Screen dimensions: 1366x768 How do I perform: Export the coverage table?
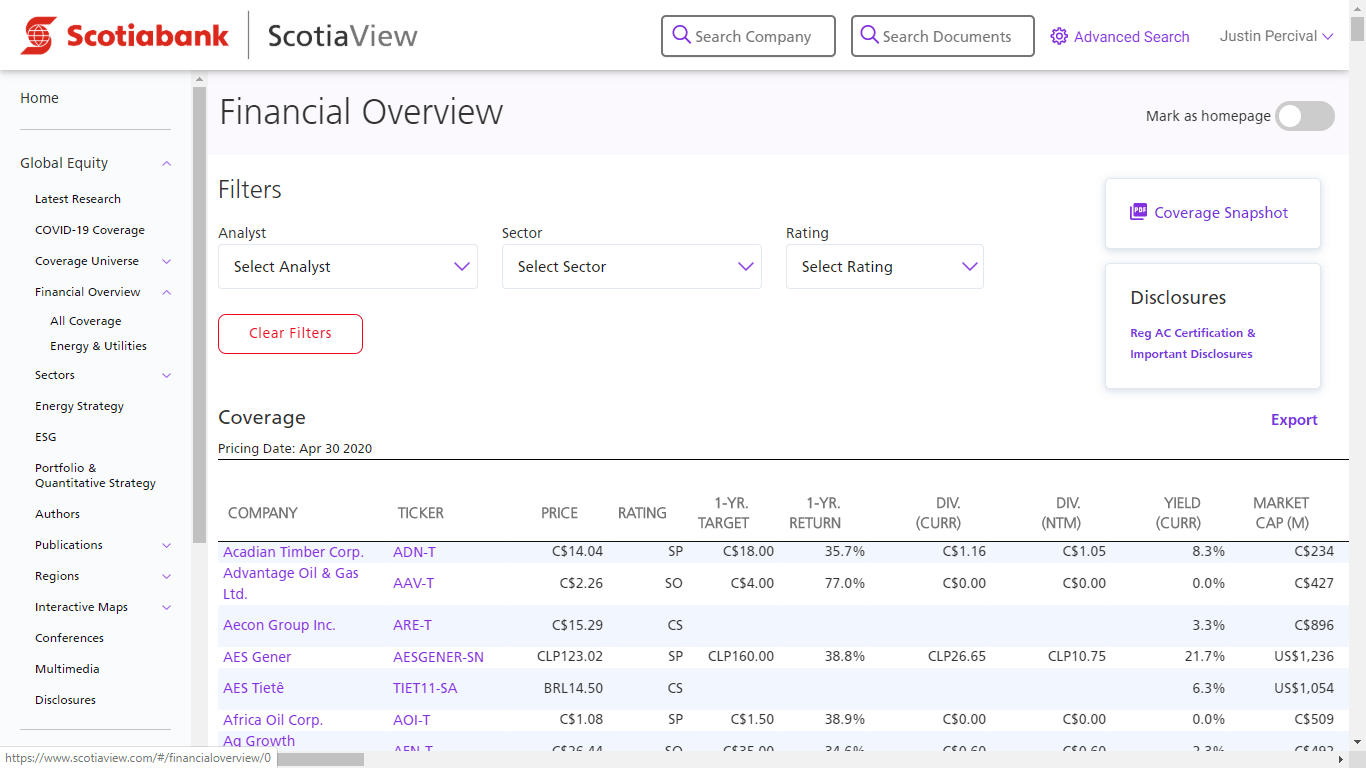click(1294, 420)
